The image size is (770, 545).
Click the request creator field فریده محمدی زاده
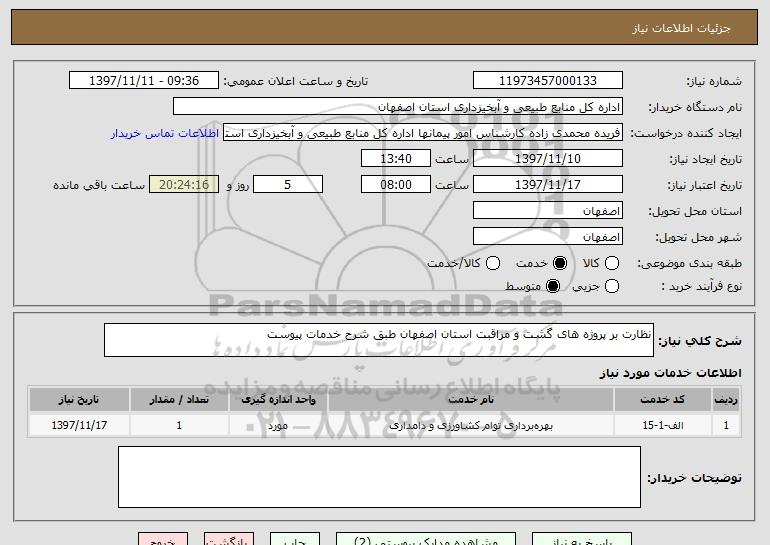(423, 133)
